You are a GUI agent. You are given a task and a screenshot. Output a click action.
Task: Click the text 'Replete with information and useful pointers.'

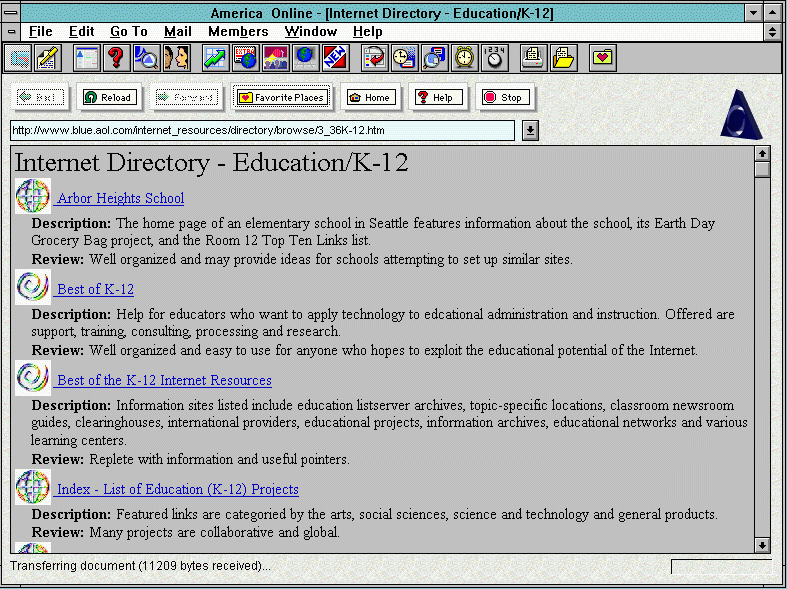219,459
